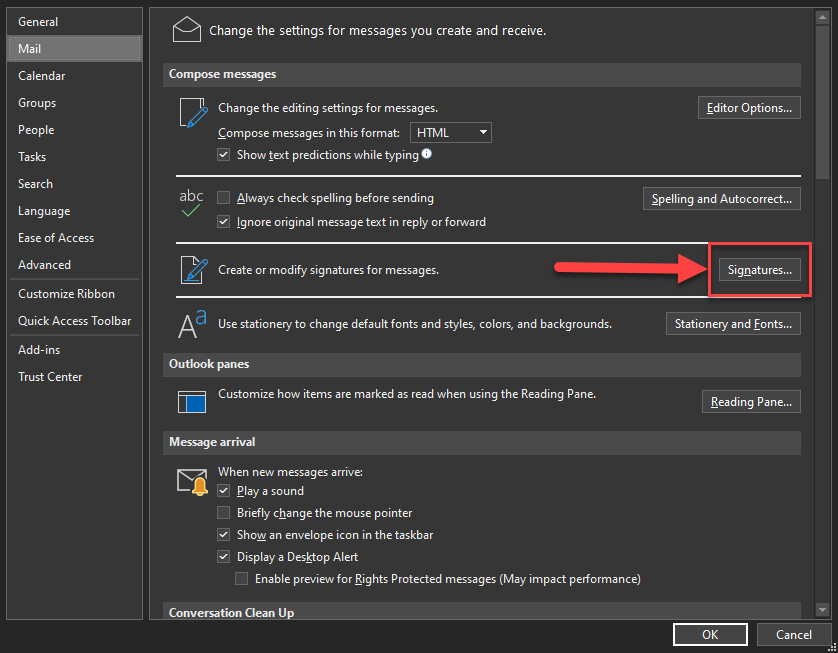
Task: Click the text predictions info icon
Action: [427, 154]
